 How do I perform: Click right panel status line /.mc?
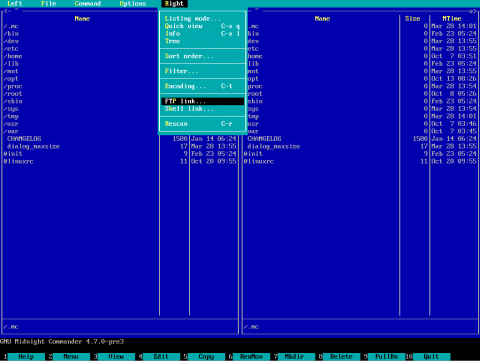point(252,327)
